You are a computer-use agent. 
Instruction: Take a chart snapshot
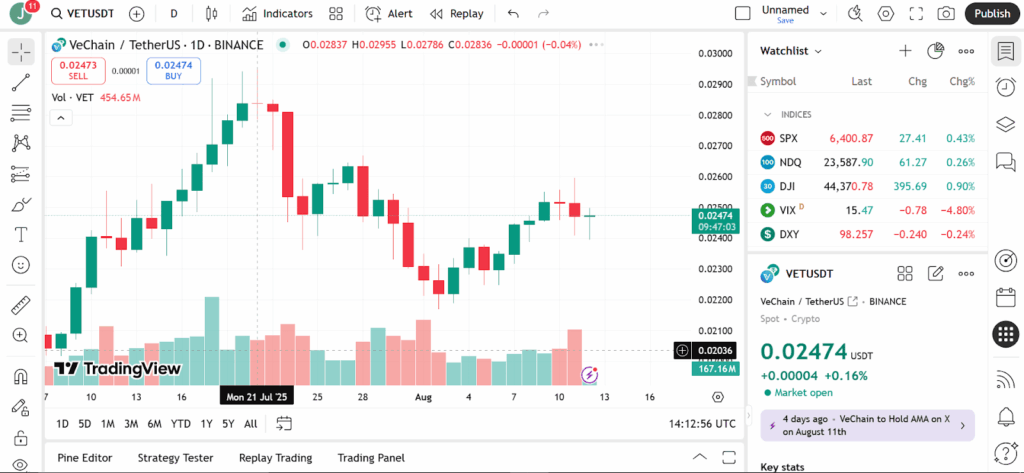[x=945, y=13]
